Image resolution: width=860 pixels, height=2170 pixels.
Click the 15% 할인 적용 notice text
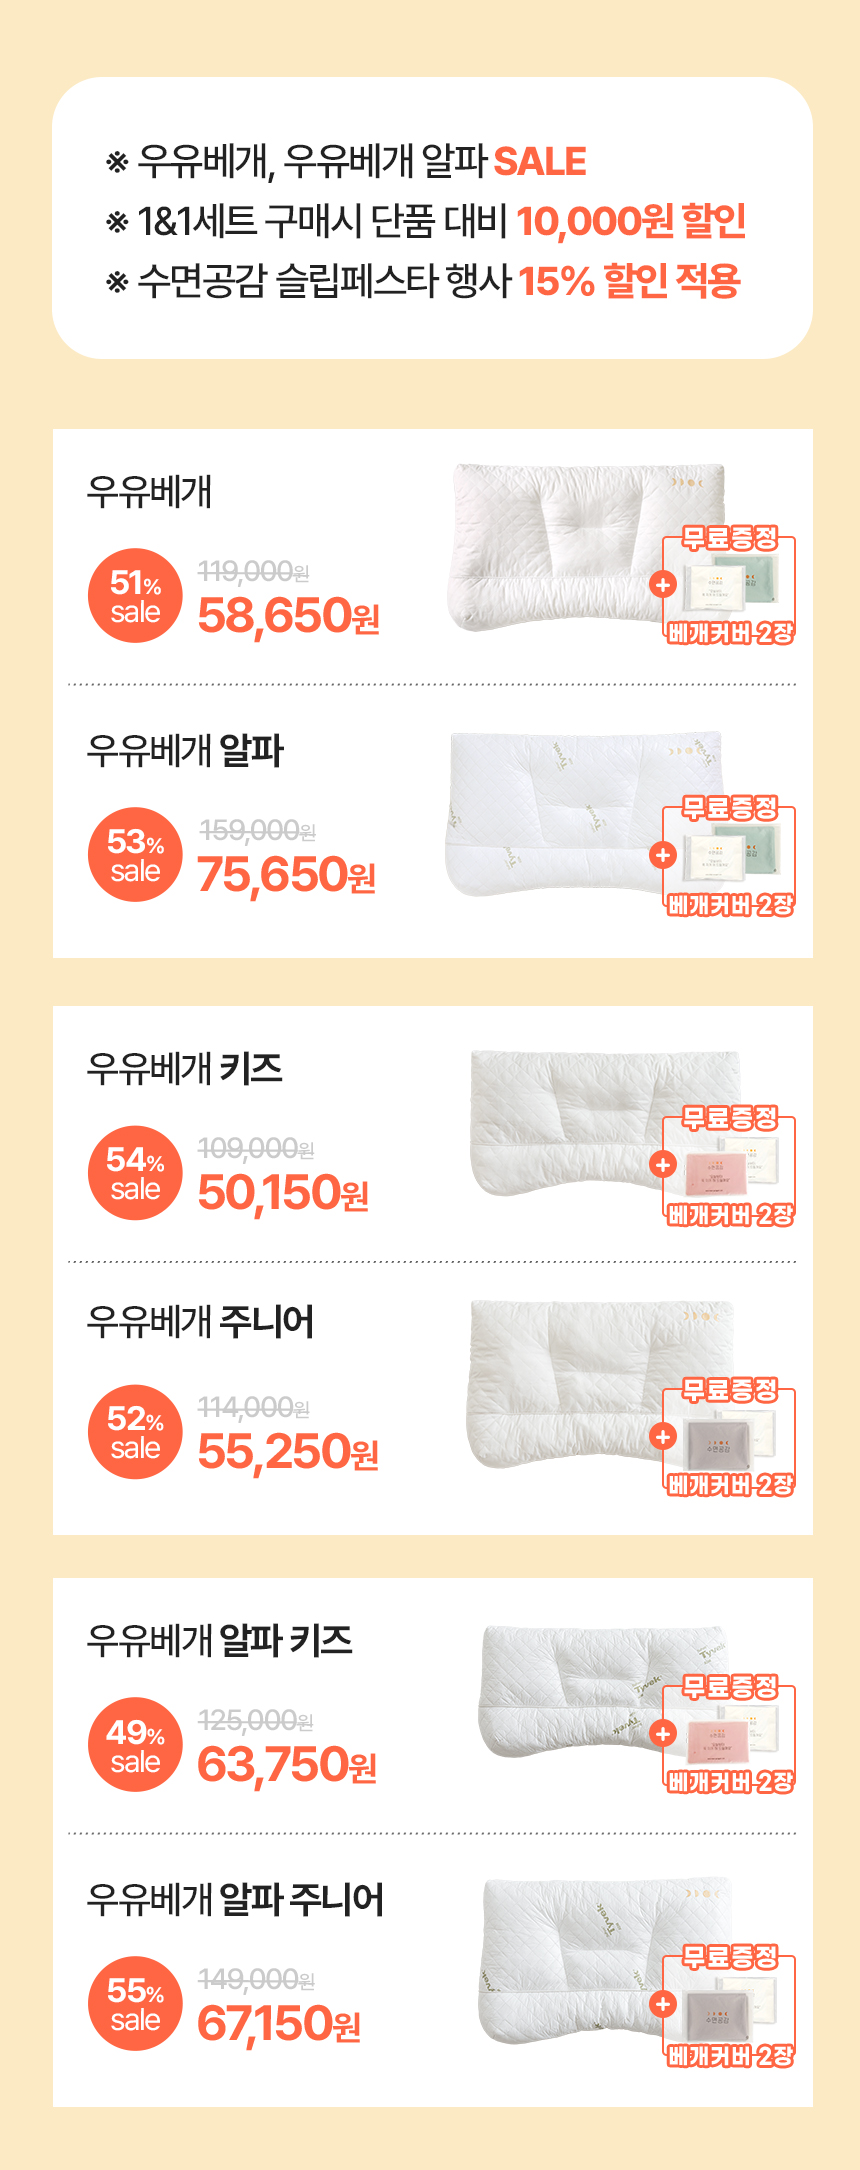click(629, 281)
